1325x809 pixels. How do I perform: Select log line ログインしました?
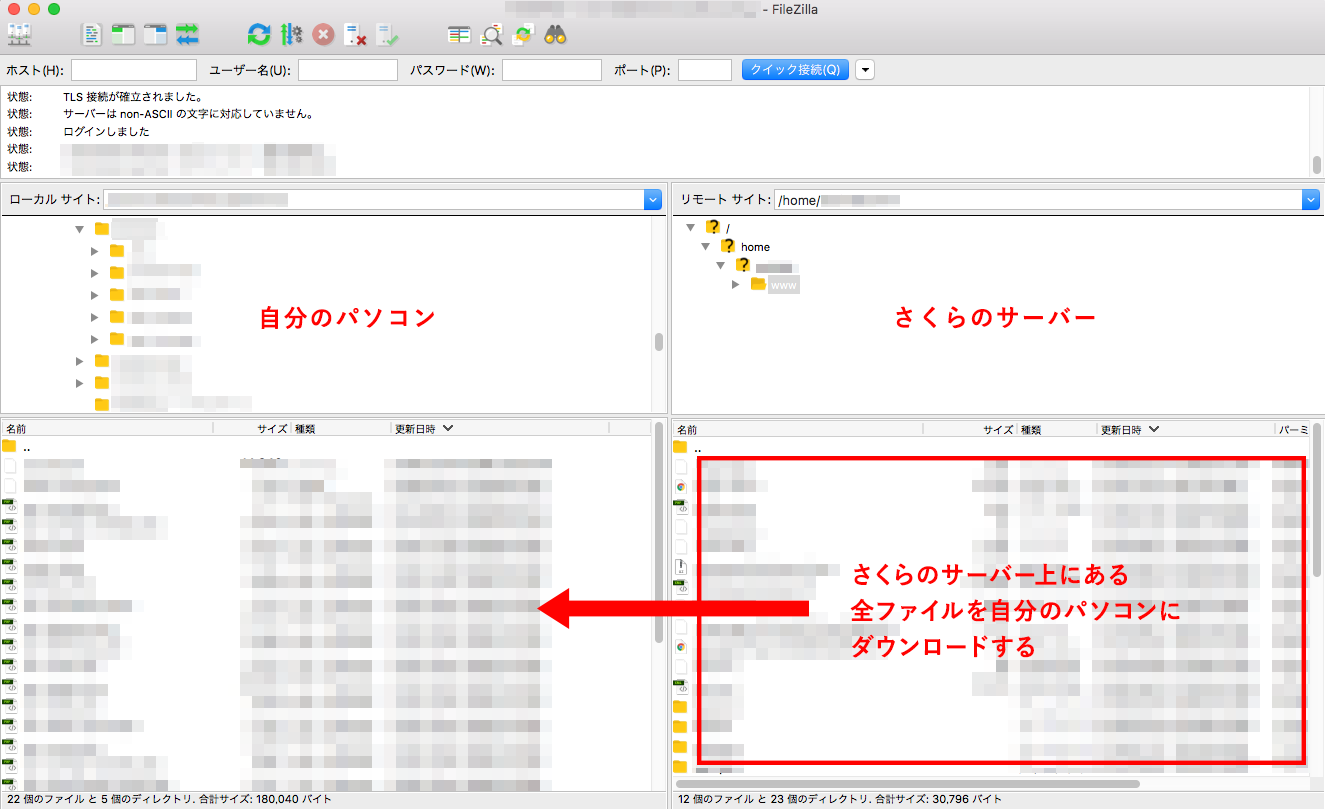106,131
